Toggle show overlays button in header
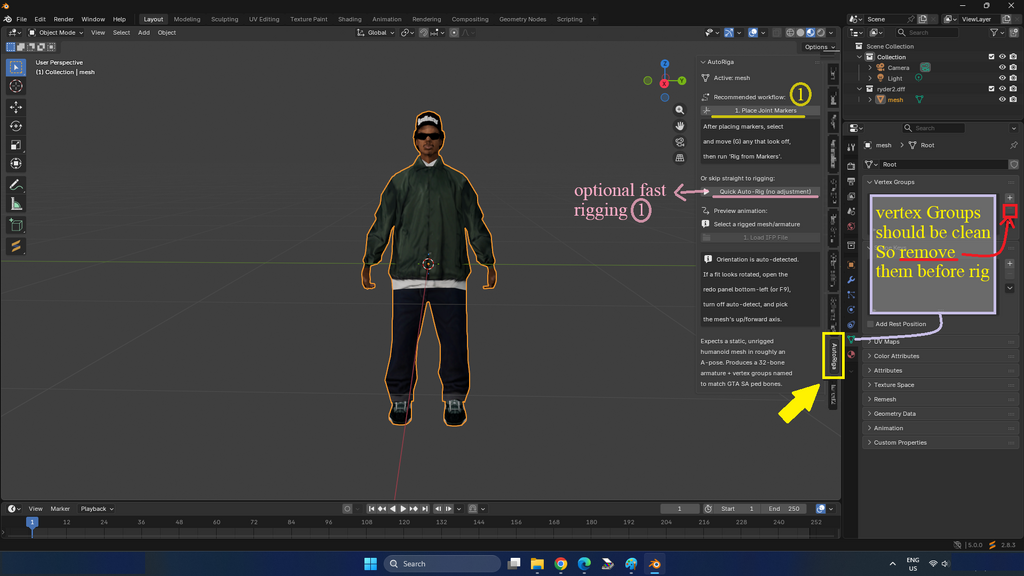The image size is (1024, 576). click(753, 33)
